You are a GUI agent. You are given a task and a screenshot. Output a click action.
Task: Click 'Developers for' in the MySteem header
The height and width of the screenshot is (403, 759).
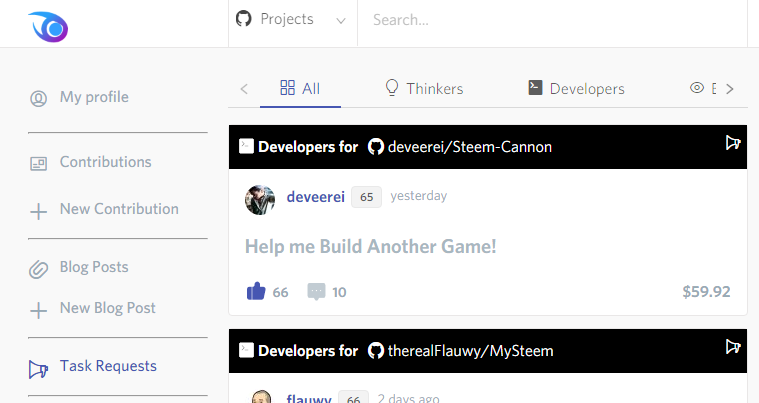click(x=308, y=351)
